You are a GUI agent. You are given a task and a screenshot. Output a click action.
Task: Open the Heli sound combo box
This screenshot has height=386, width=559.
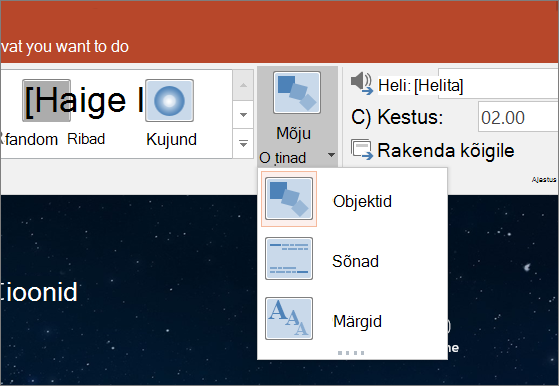pyautogui.click(x=498, y=84)
